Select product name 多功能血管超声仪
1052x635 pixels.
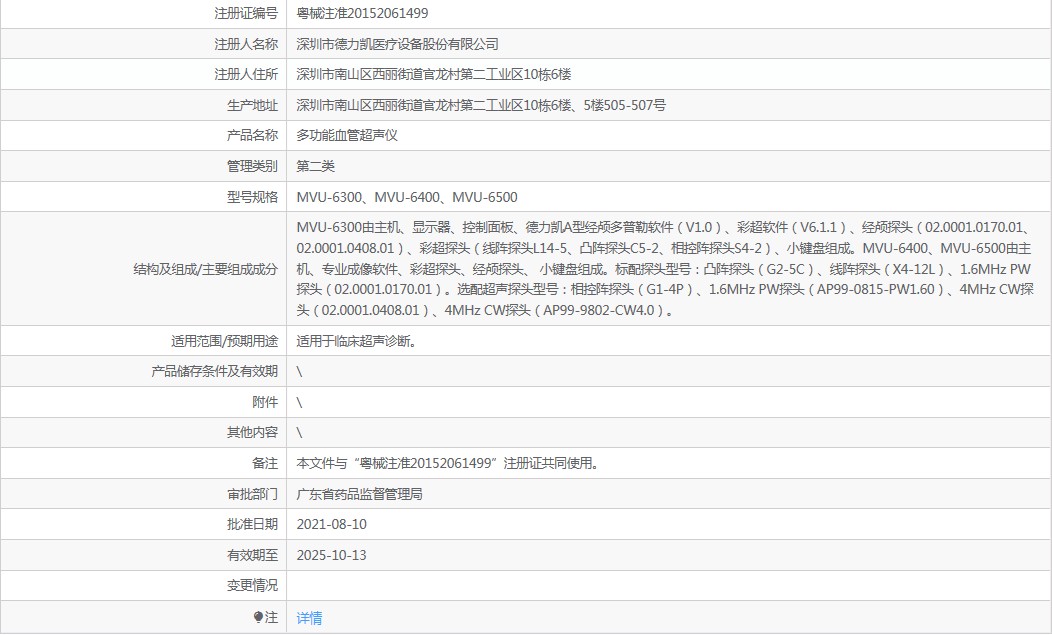click(347, 136)
